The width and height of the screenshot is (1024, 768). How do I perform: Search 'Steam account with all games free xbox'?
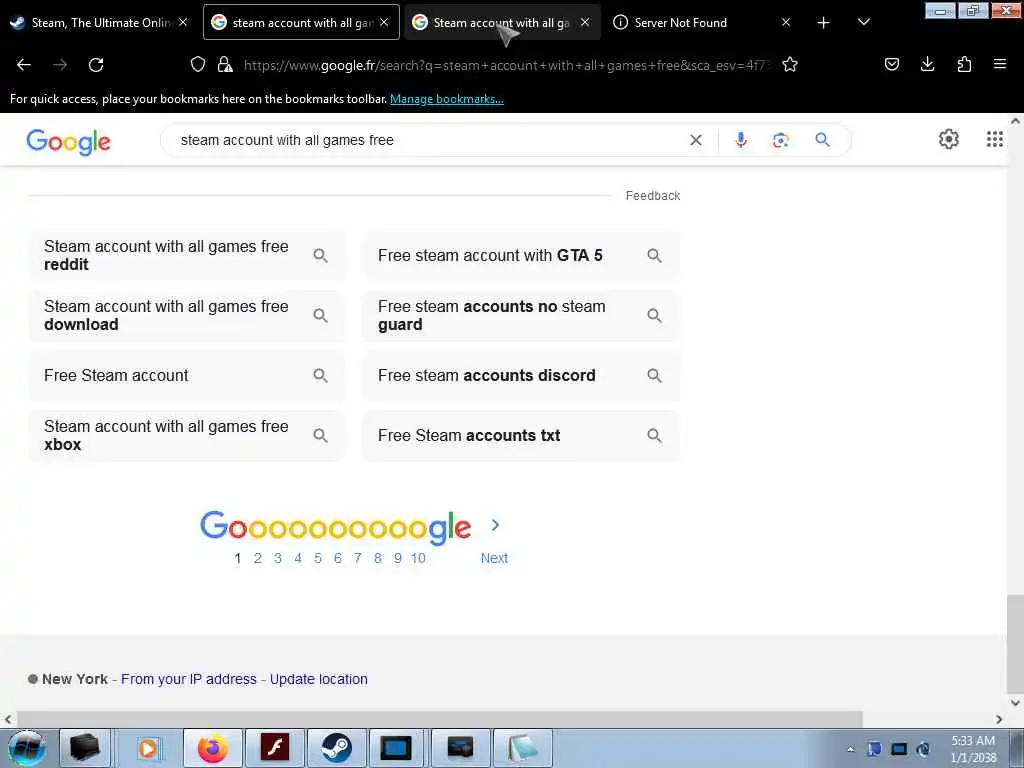(x=186, y=436)
